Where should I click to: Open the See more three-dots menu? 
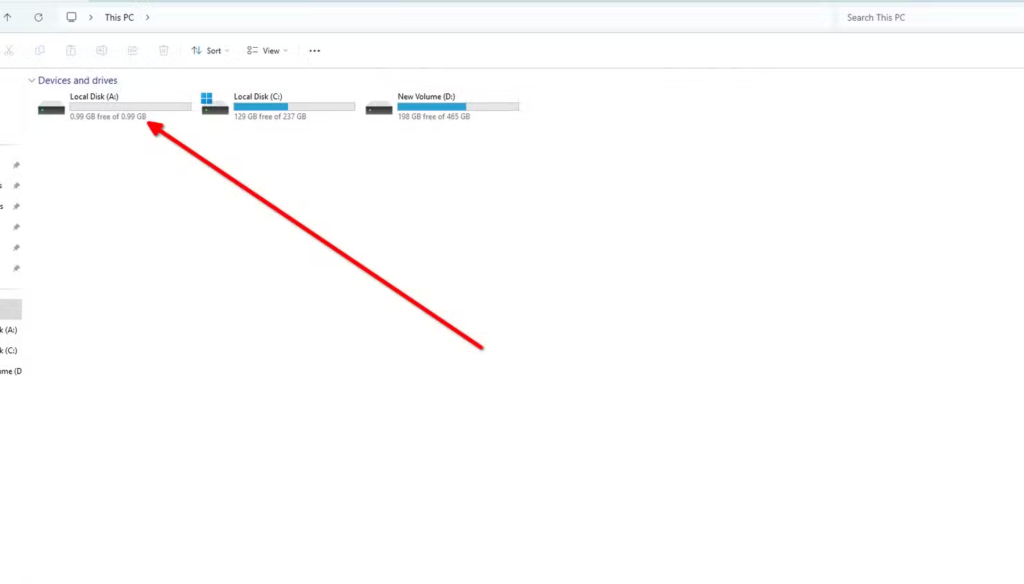click(x=315, y=50)
